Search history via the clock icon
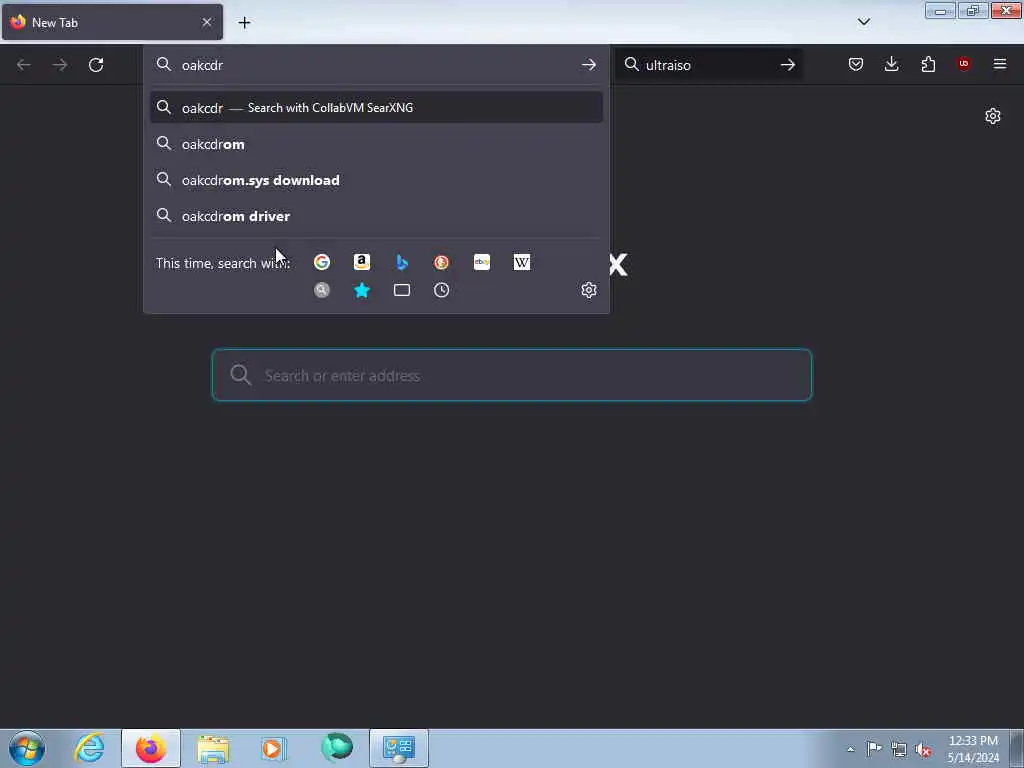The height and width of the screenshot is (768, 1024). point(441,290)
